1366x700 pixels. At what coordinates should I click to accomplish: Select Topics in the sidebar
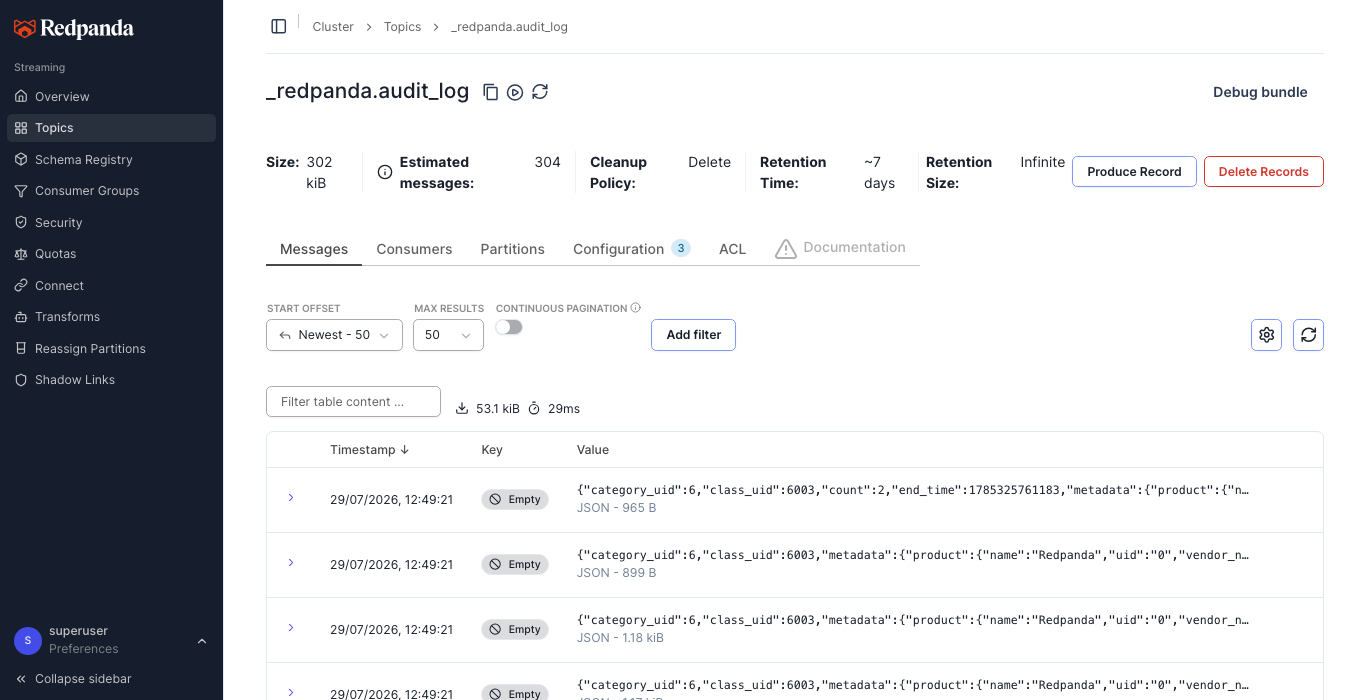[111, 128]
